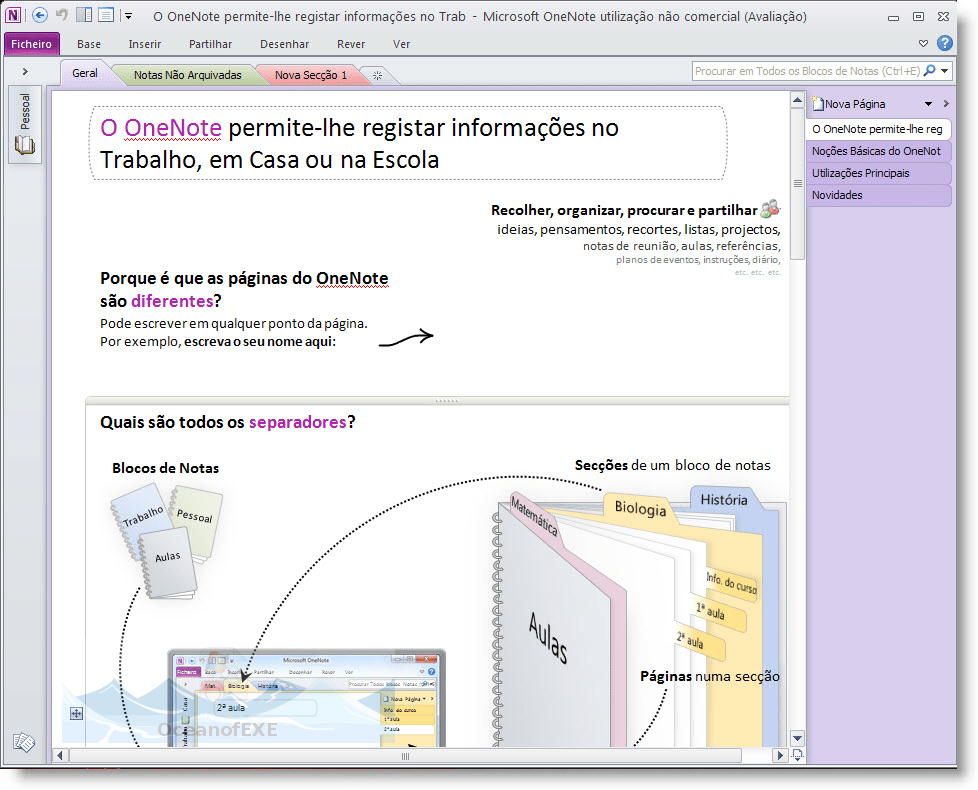Image resolution: width=978 pixels, height=790 pixels.
Task: Switch to Notas Não Arquivadas section tab
Action: click(x=187, y=75)
